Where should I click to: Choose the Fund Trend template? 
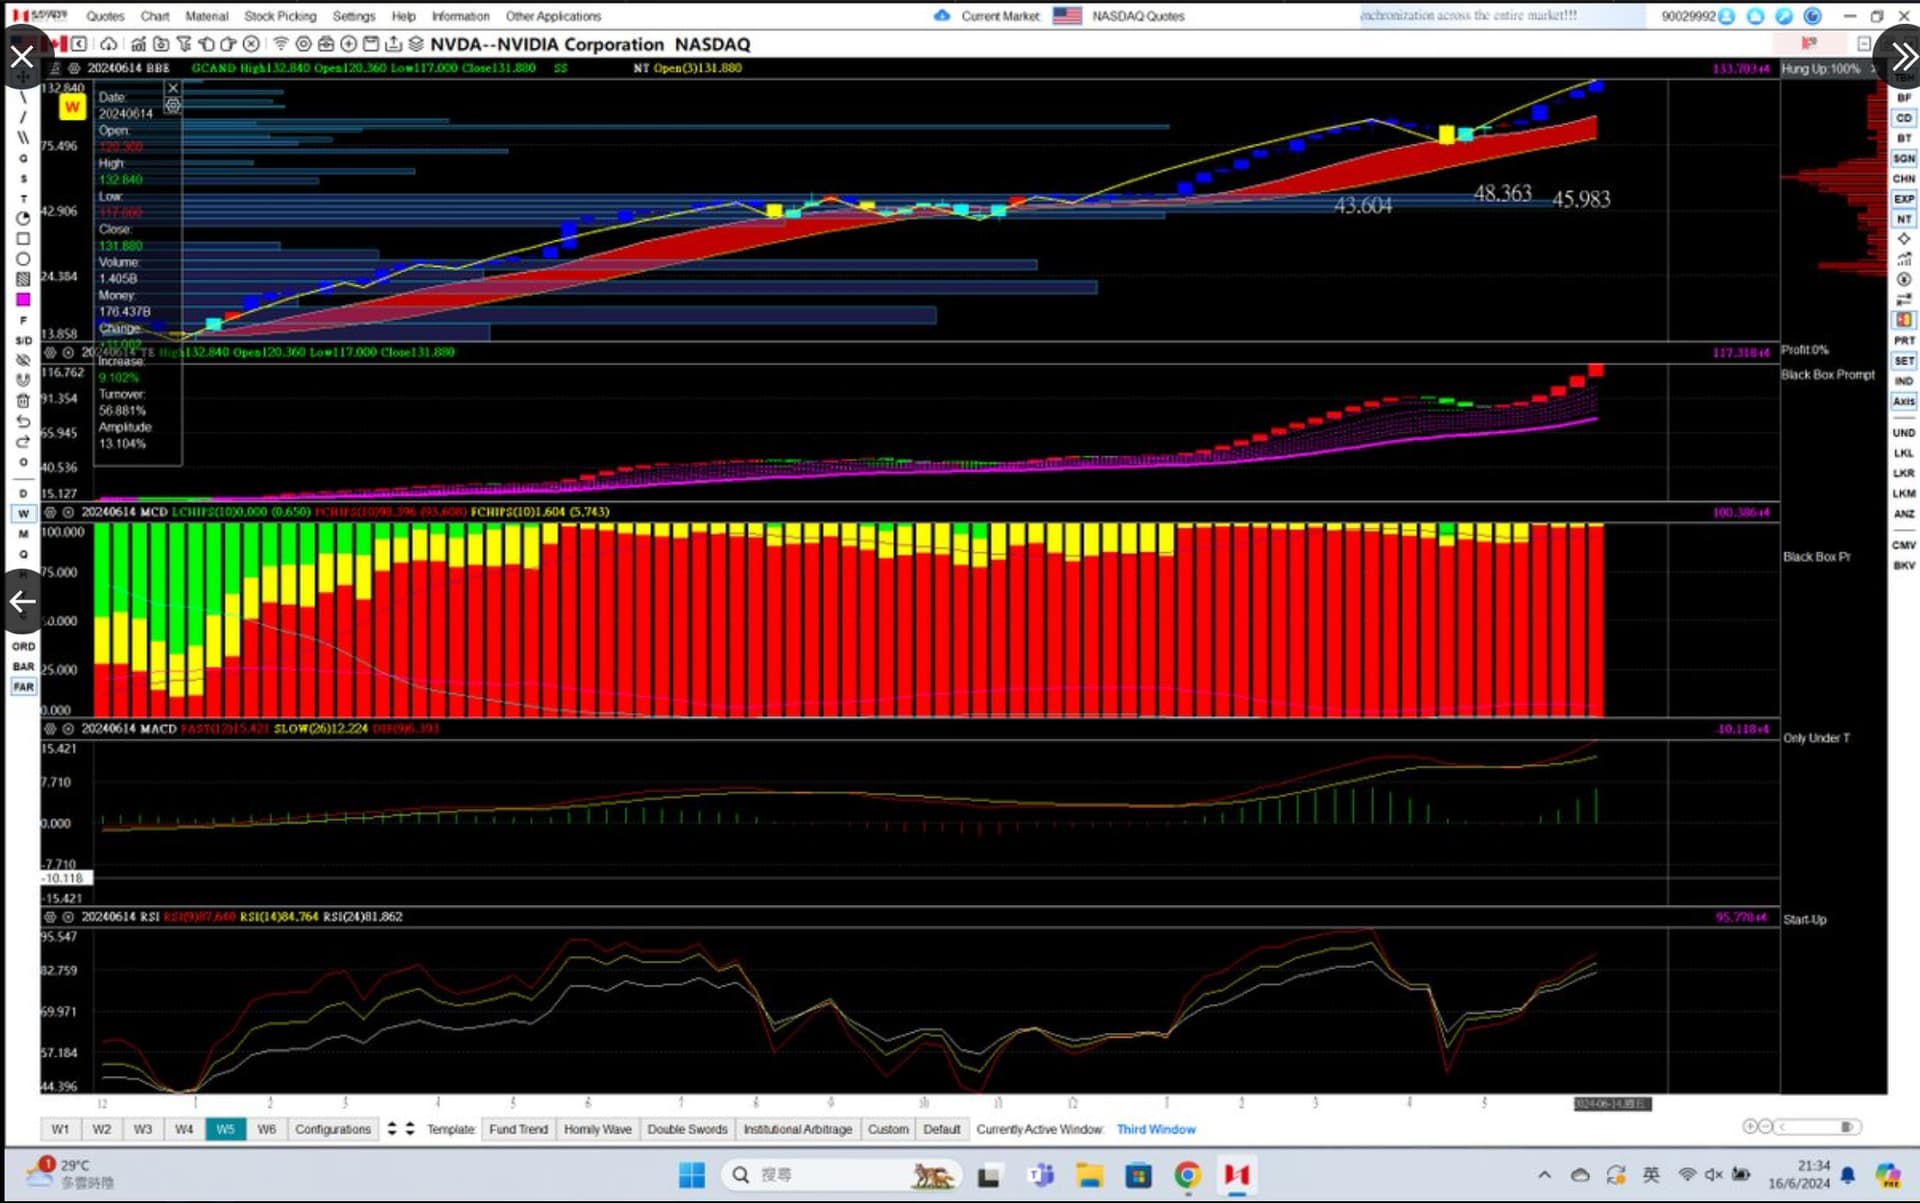[518, 1129]
